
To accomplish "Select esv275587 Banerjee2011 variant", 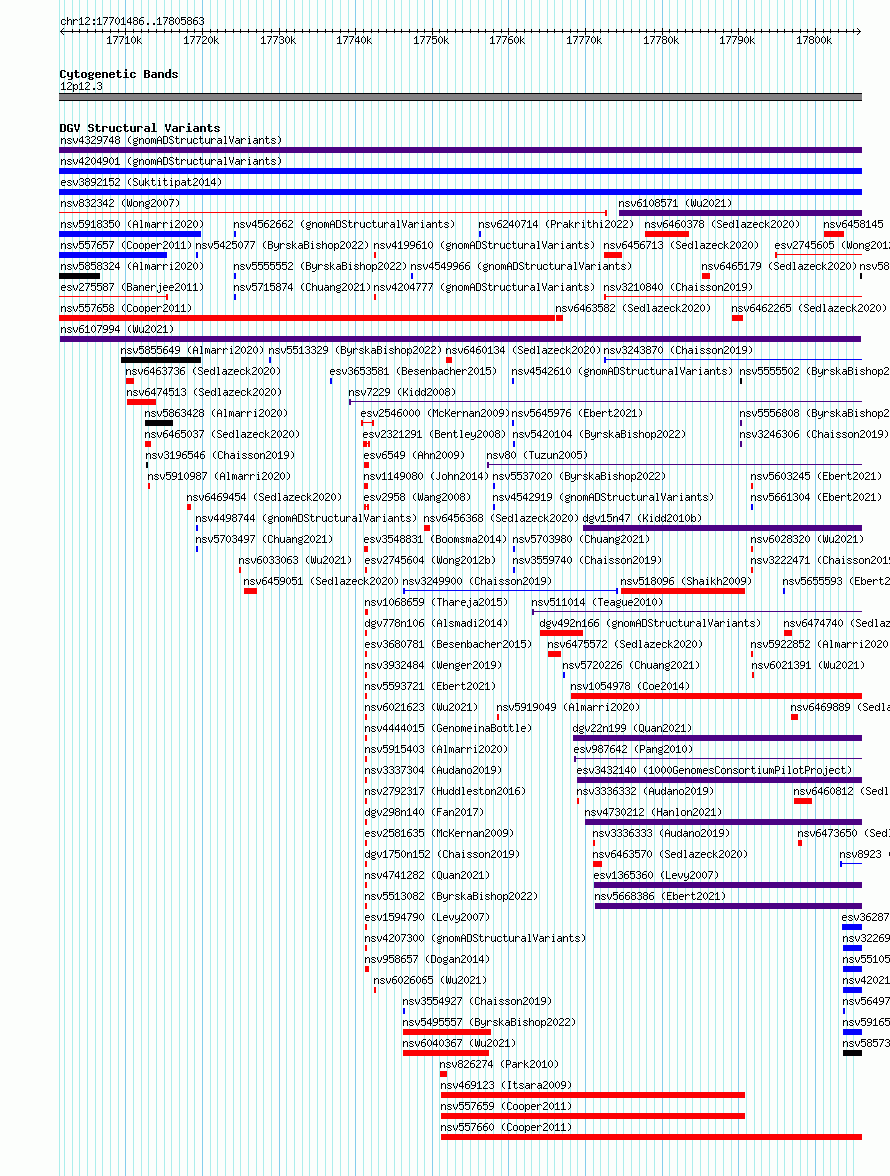I will tap(132, 287).
